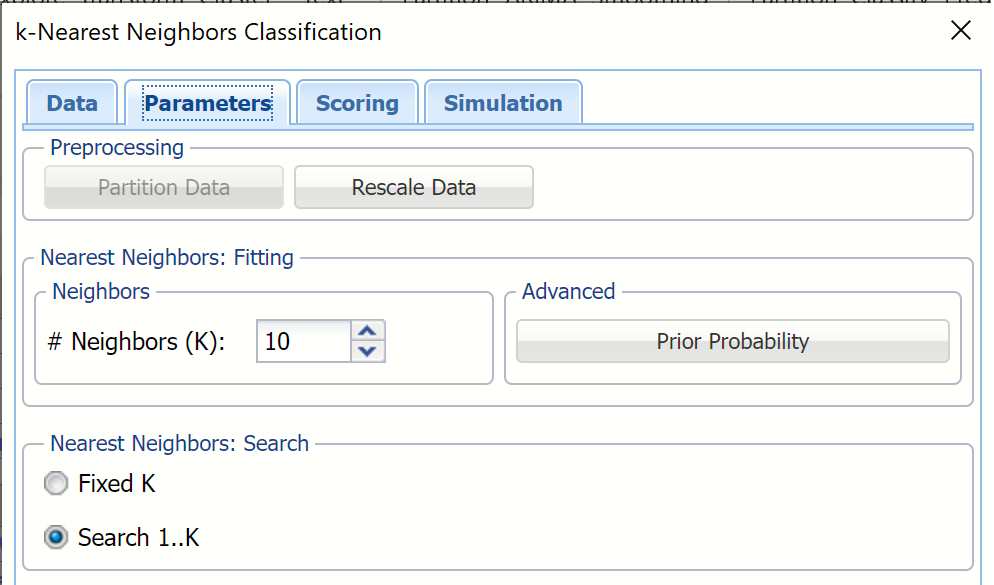The height and width of the screenshot is (585, 994).
Task: Decrease the number of neighbors with down arrow
Action: click(x=368, y=351)
